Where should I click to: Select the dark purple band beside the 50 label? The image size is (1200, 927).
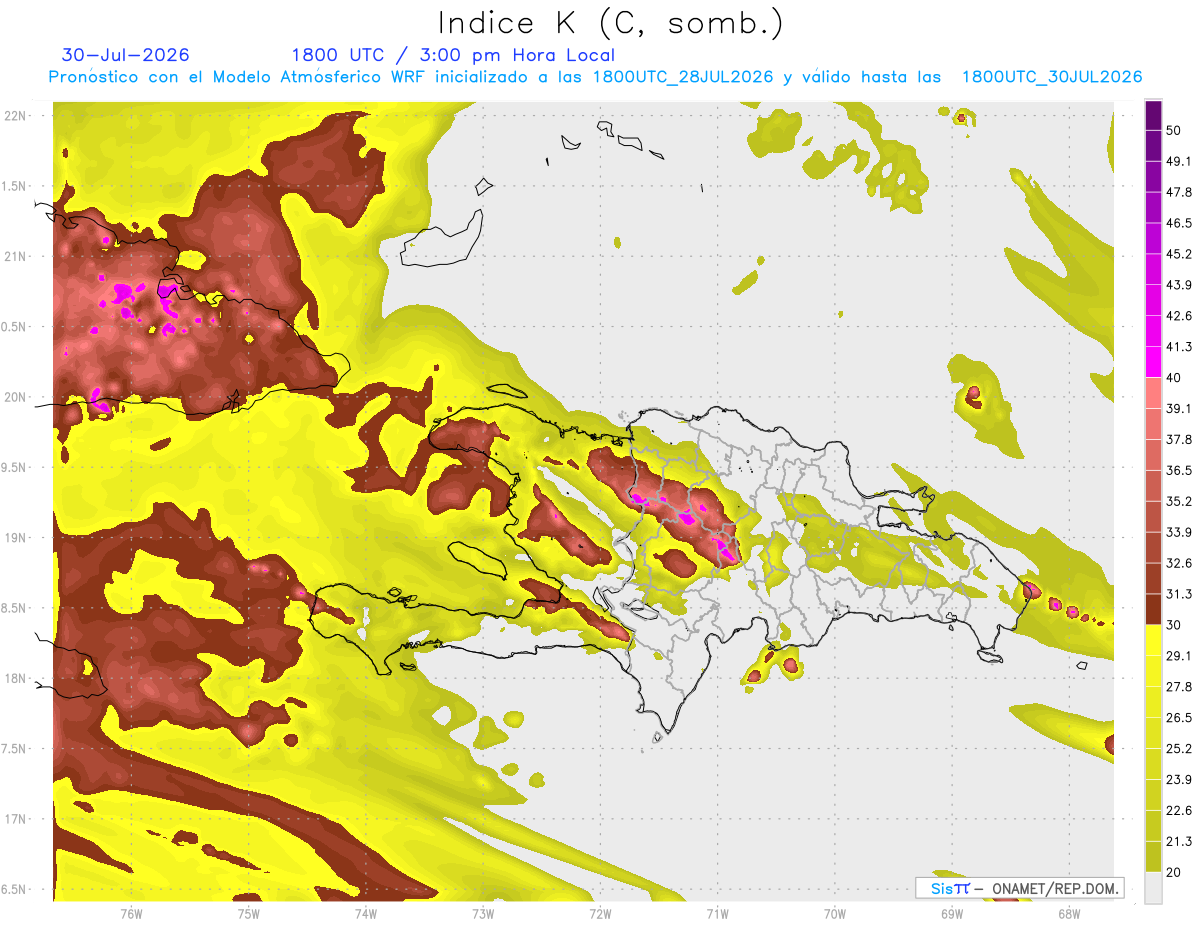[1153, 115]
